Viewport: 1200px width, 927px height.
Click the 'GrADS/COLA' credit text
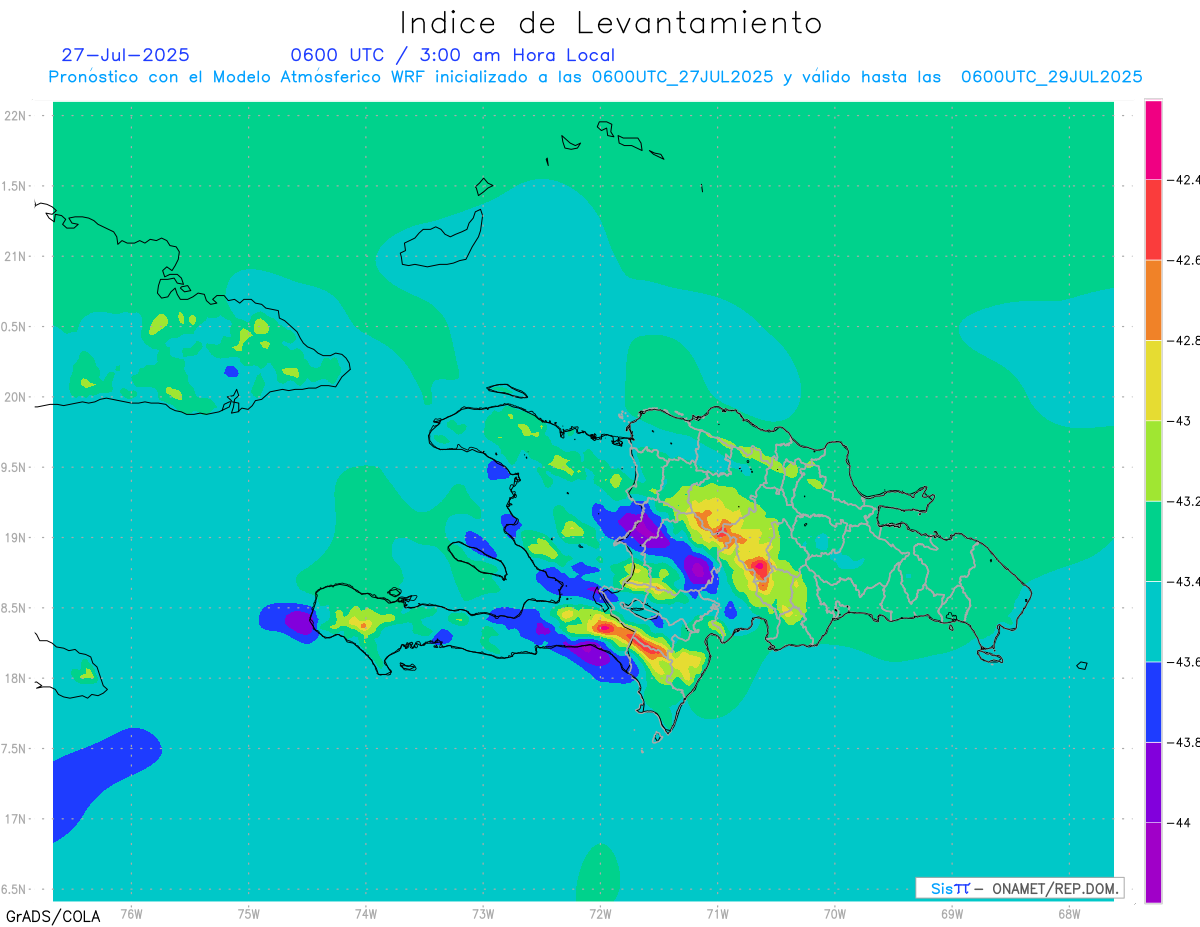(53, 916)
